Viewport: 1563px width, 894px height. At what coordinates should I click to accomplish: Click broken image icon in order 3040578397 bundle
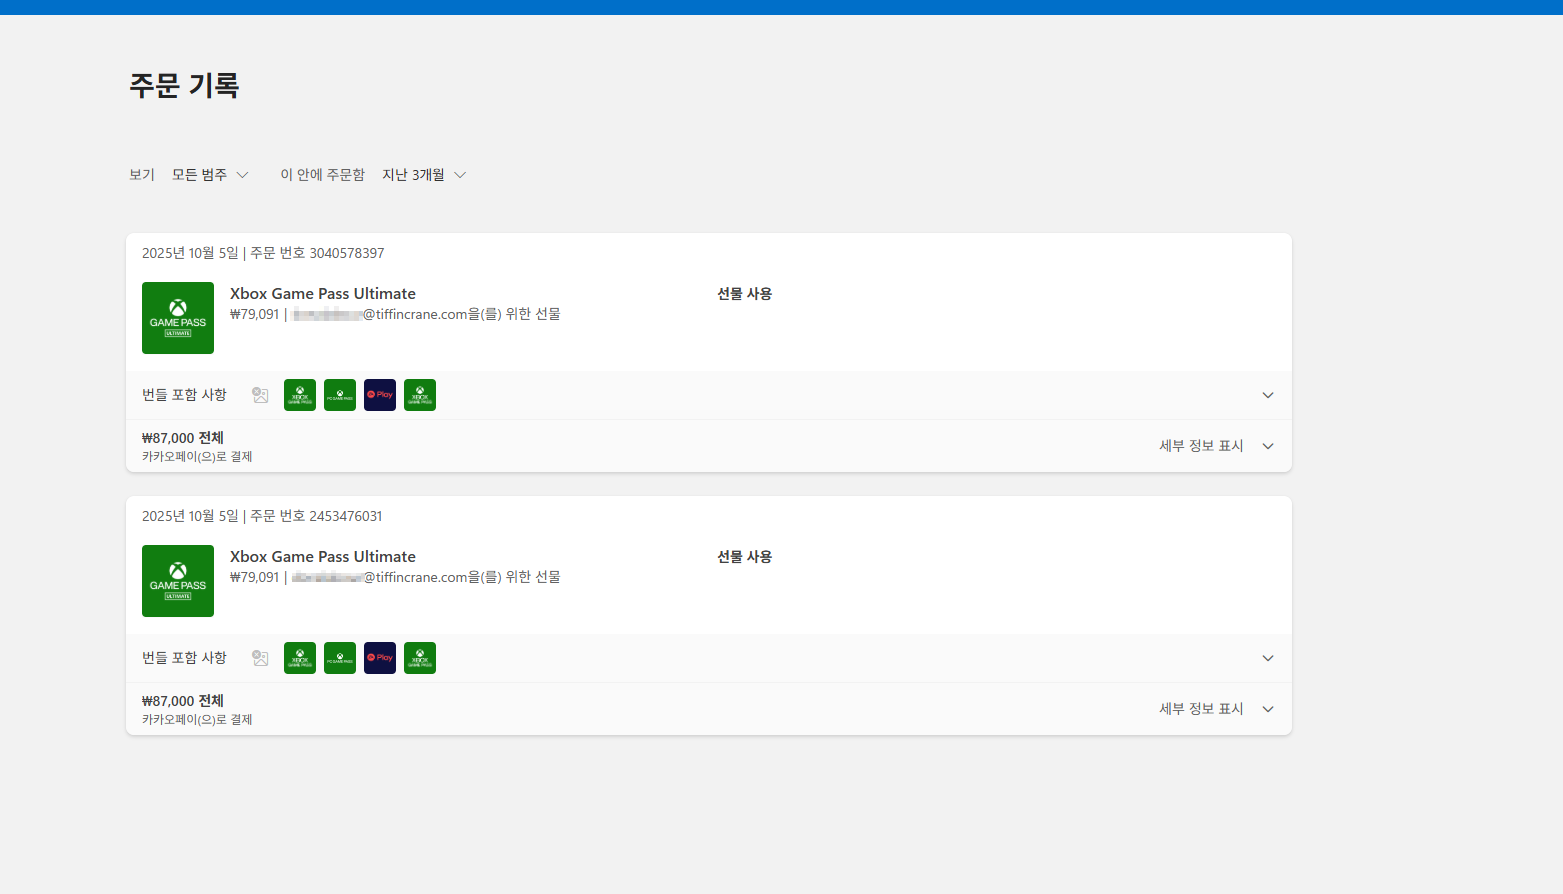click(260, 395)
